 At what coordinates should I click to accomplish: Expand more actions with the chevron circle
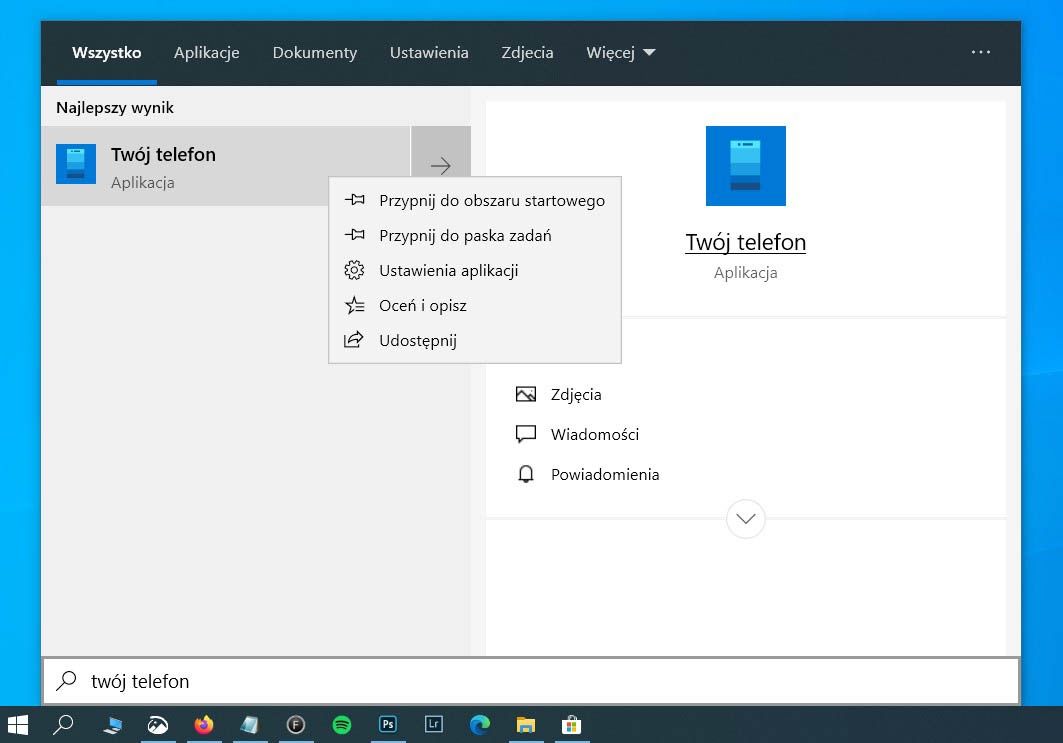pyautogui.click(x=746, y=519)
